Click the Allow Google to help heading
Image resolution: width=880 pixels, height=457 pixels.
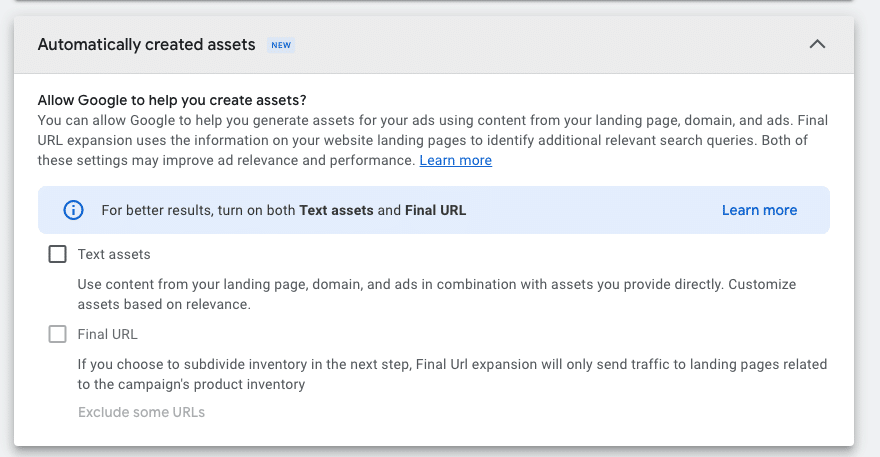(x=172, y=100)
